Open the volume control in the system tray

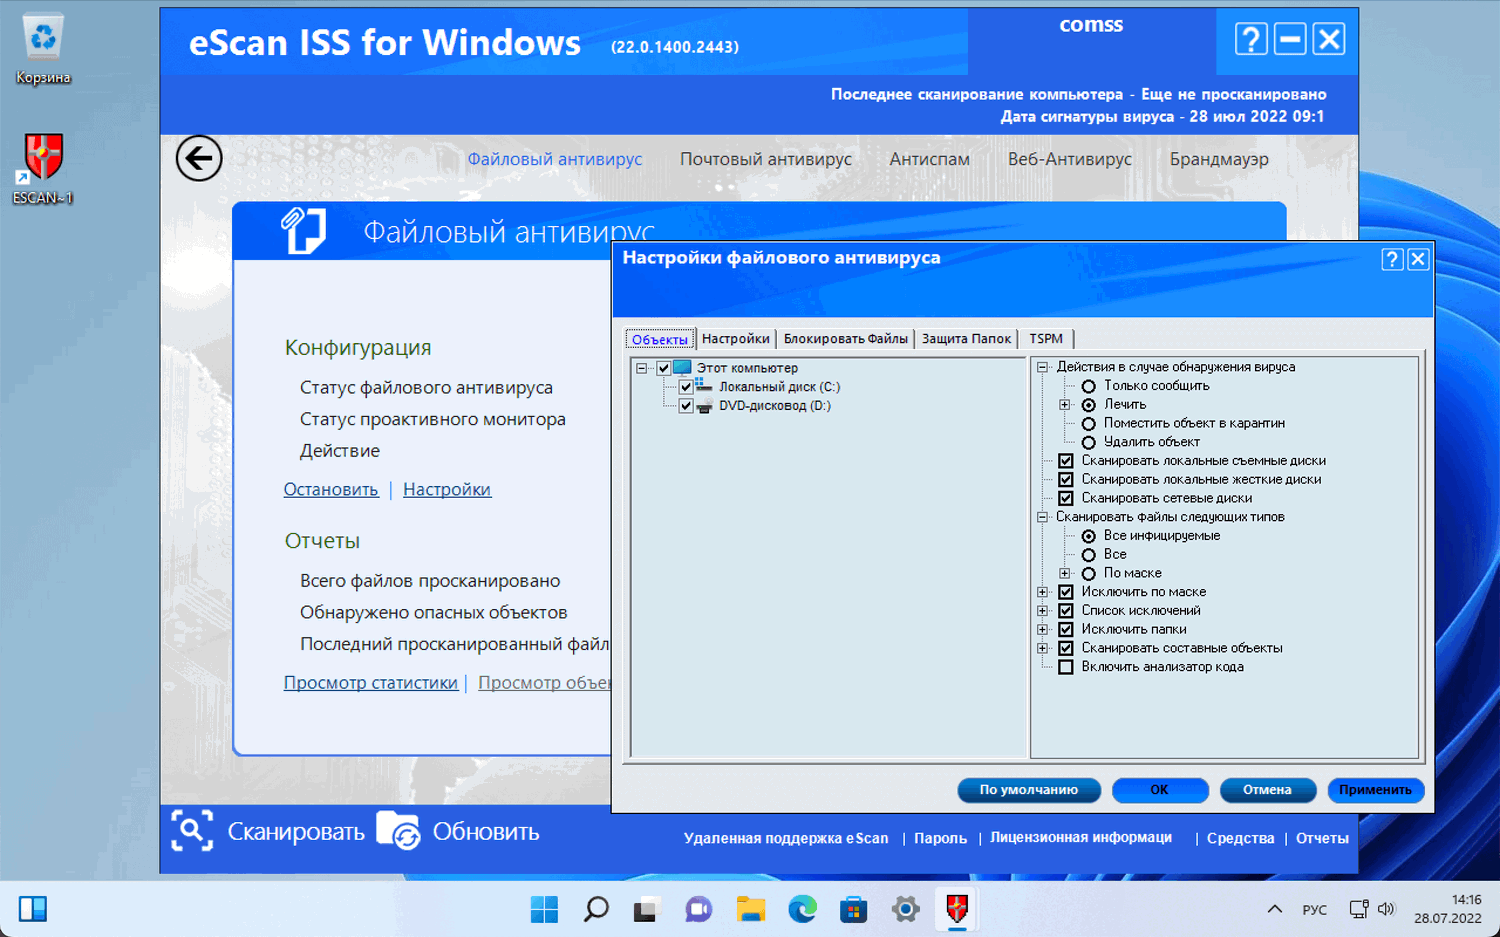click(x=1386, y=909)
